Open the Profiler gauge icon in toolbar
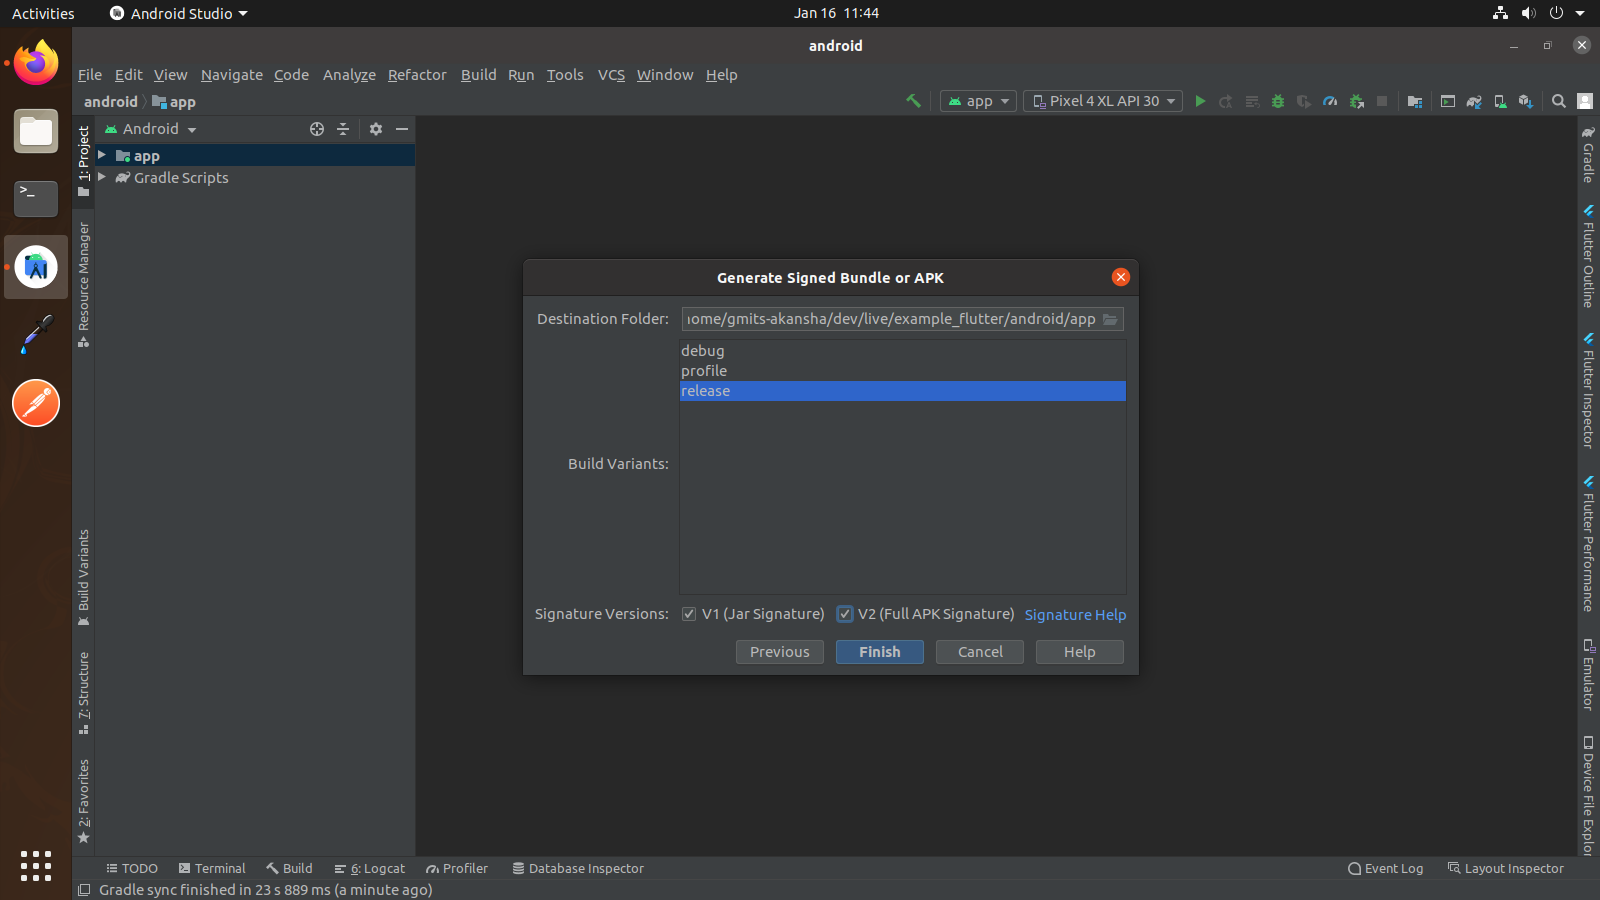1600x900 pixels. pos(1330,101)
